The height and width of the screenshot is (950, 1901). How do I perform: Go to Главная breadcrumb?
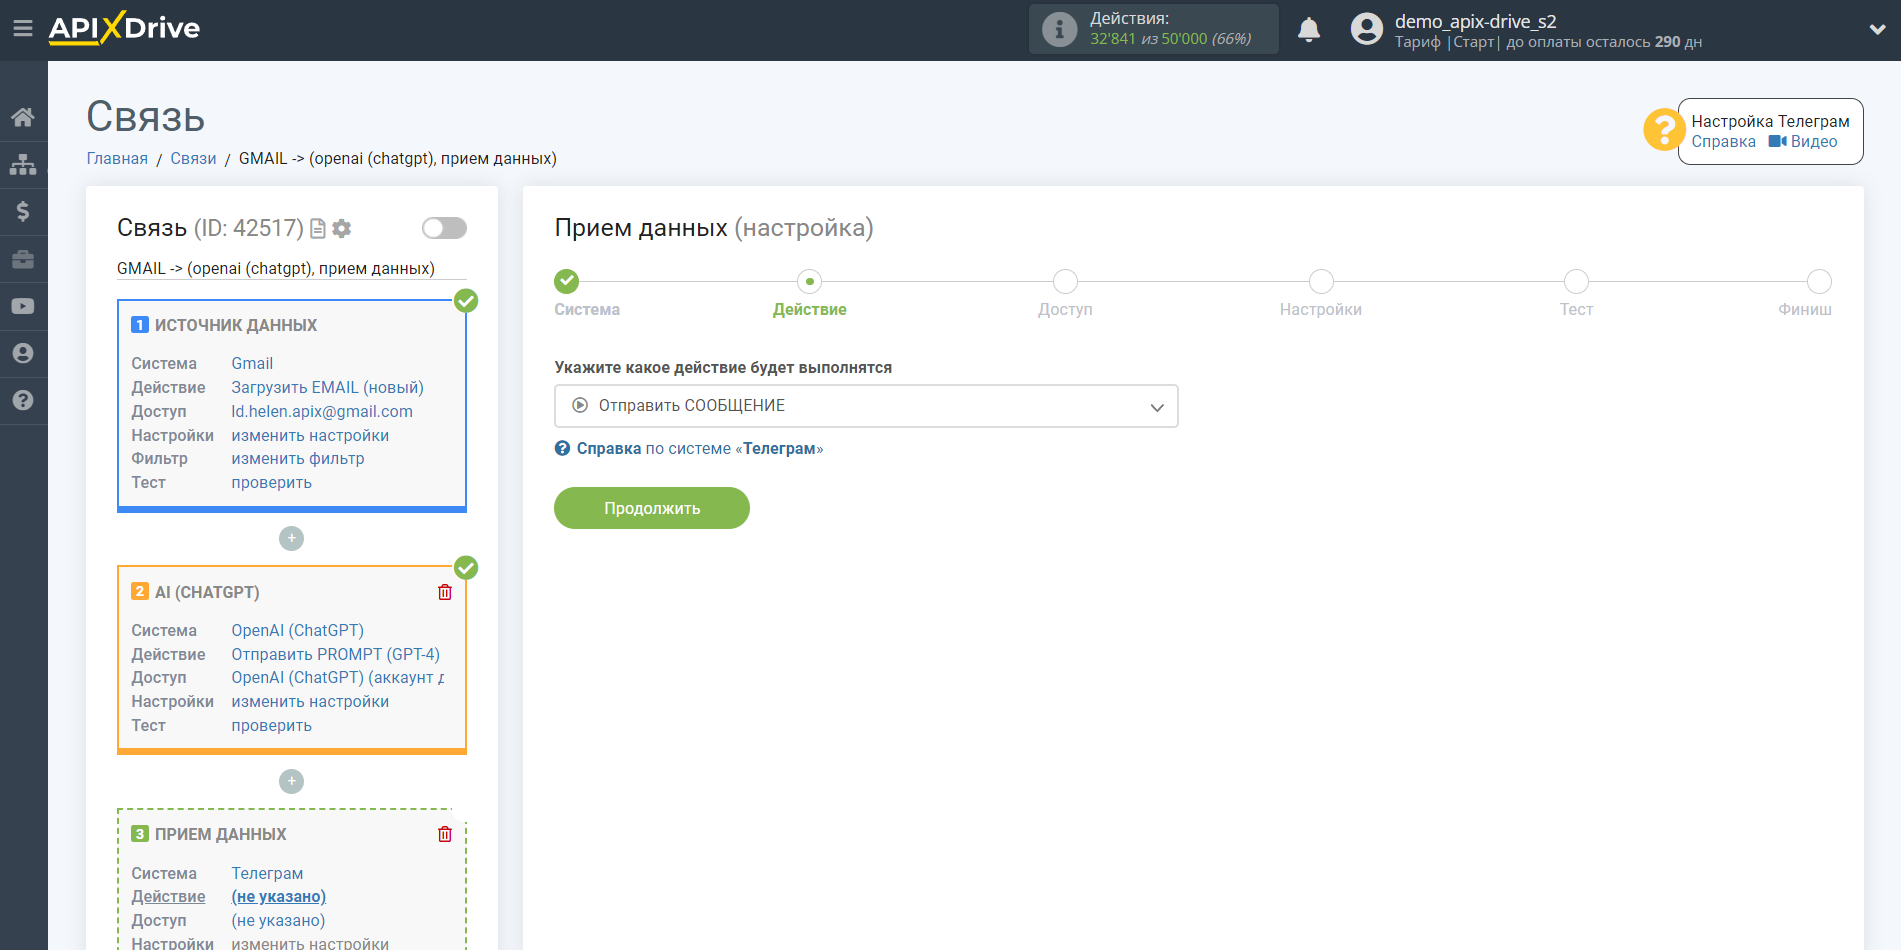coord(117,158)
